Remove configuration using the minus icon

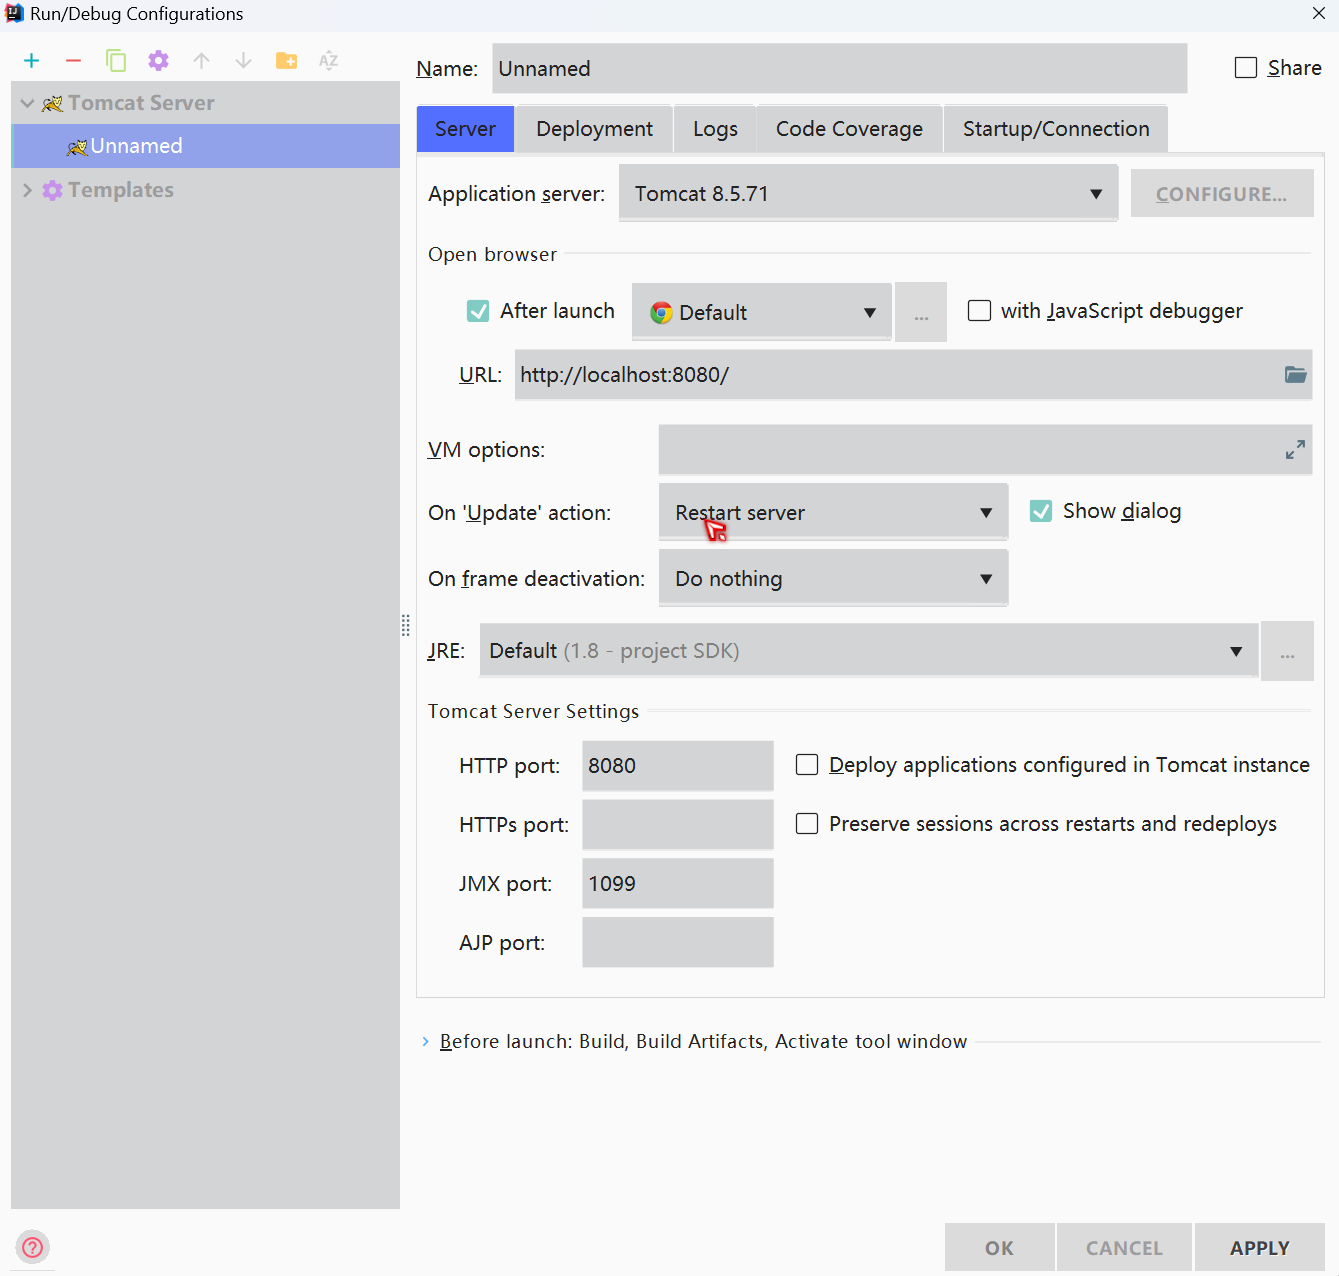tap(73, 61)
